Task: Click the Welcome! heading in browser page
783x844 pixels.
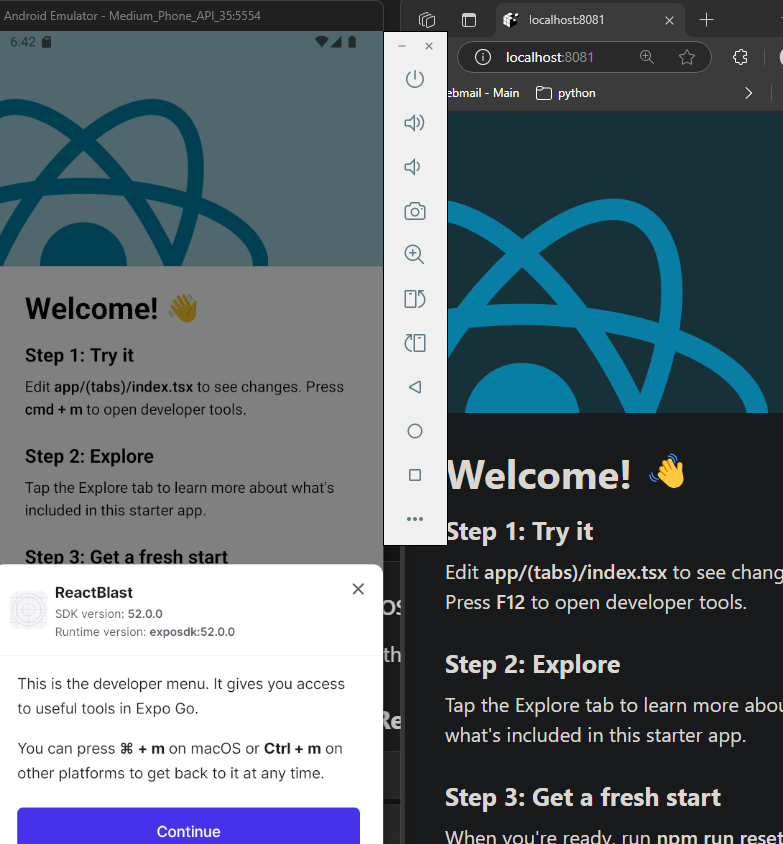Action: click(x=538, y=475)
